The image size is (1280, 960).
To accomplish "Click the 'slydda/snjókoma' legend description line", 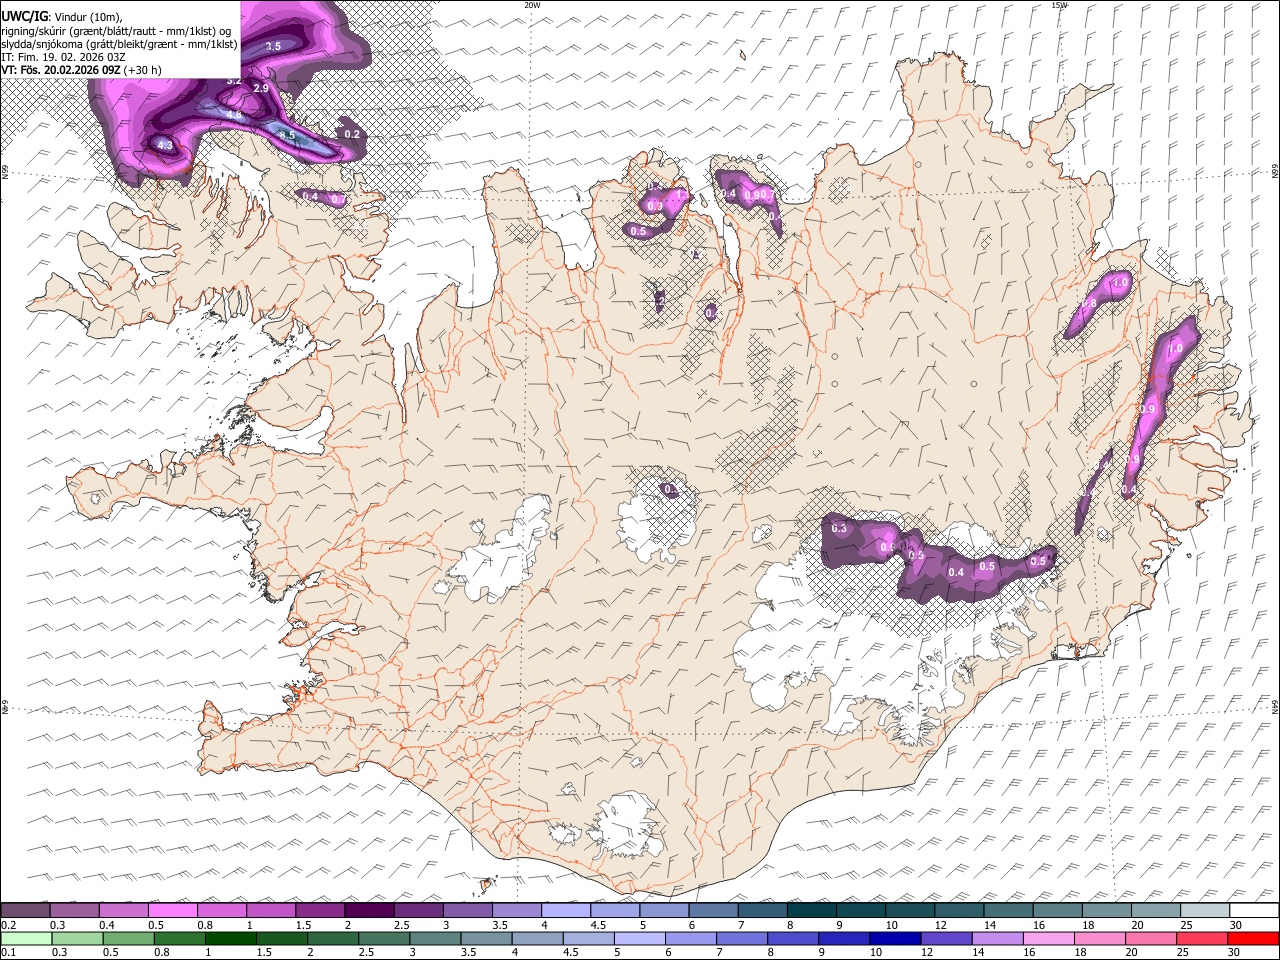I will click(119, 43).
